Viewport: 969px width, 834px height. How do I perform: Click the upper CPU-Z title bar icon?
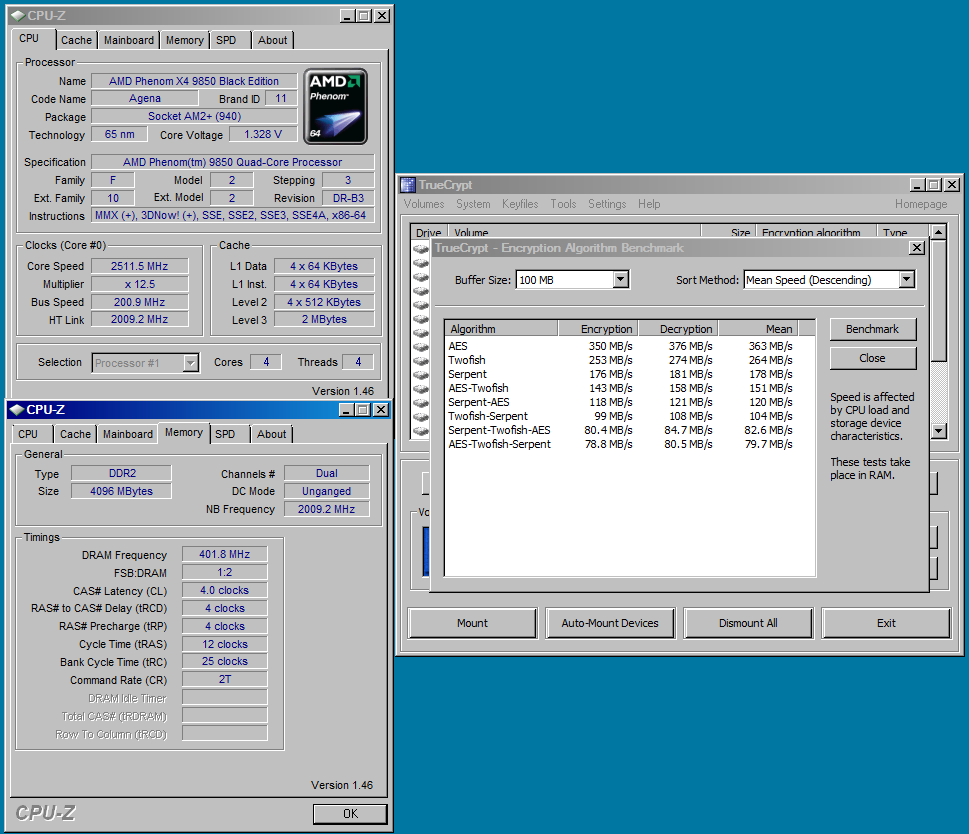coord(18,15)
